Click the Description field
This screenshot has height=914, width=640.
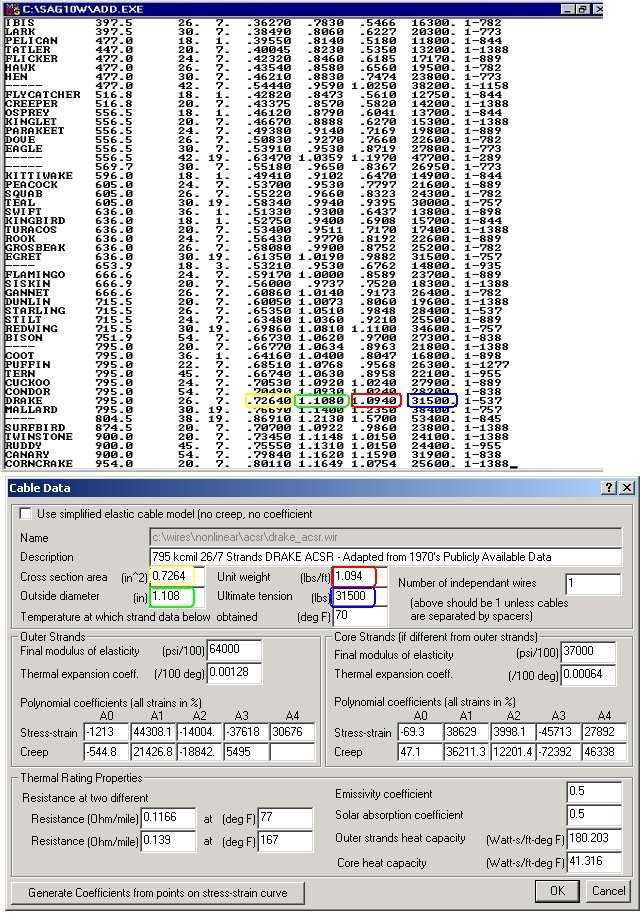point(386,557)
